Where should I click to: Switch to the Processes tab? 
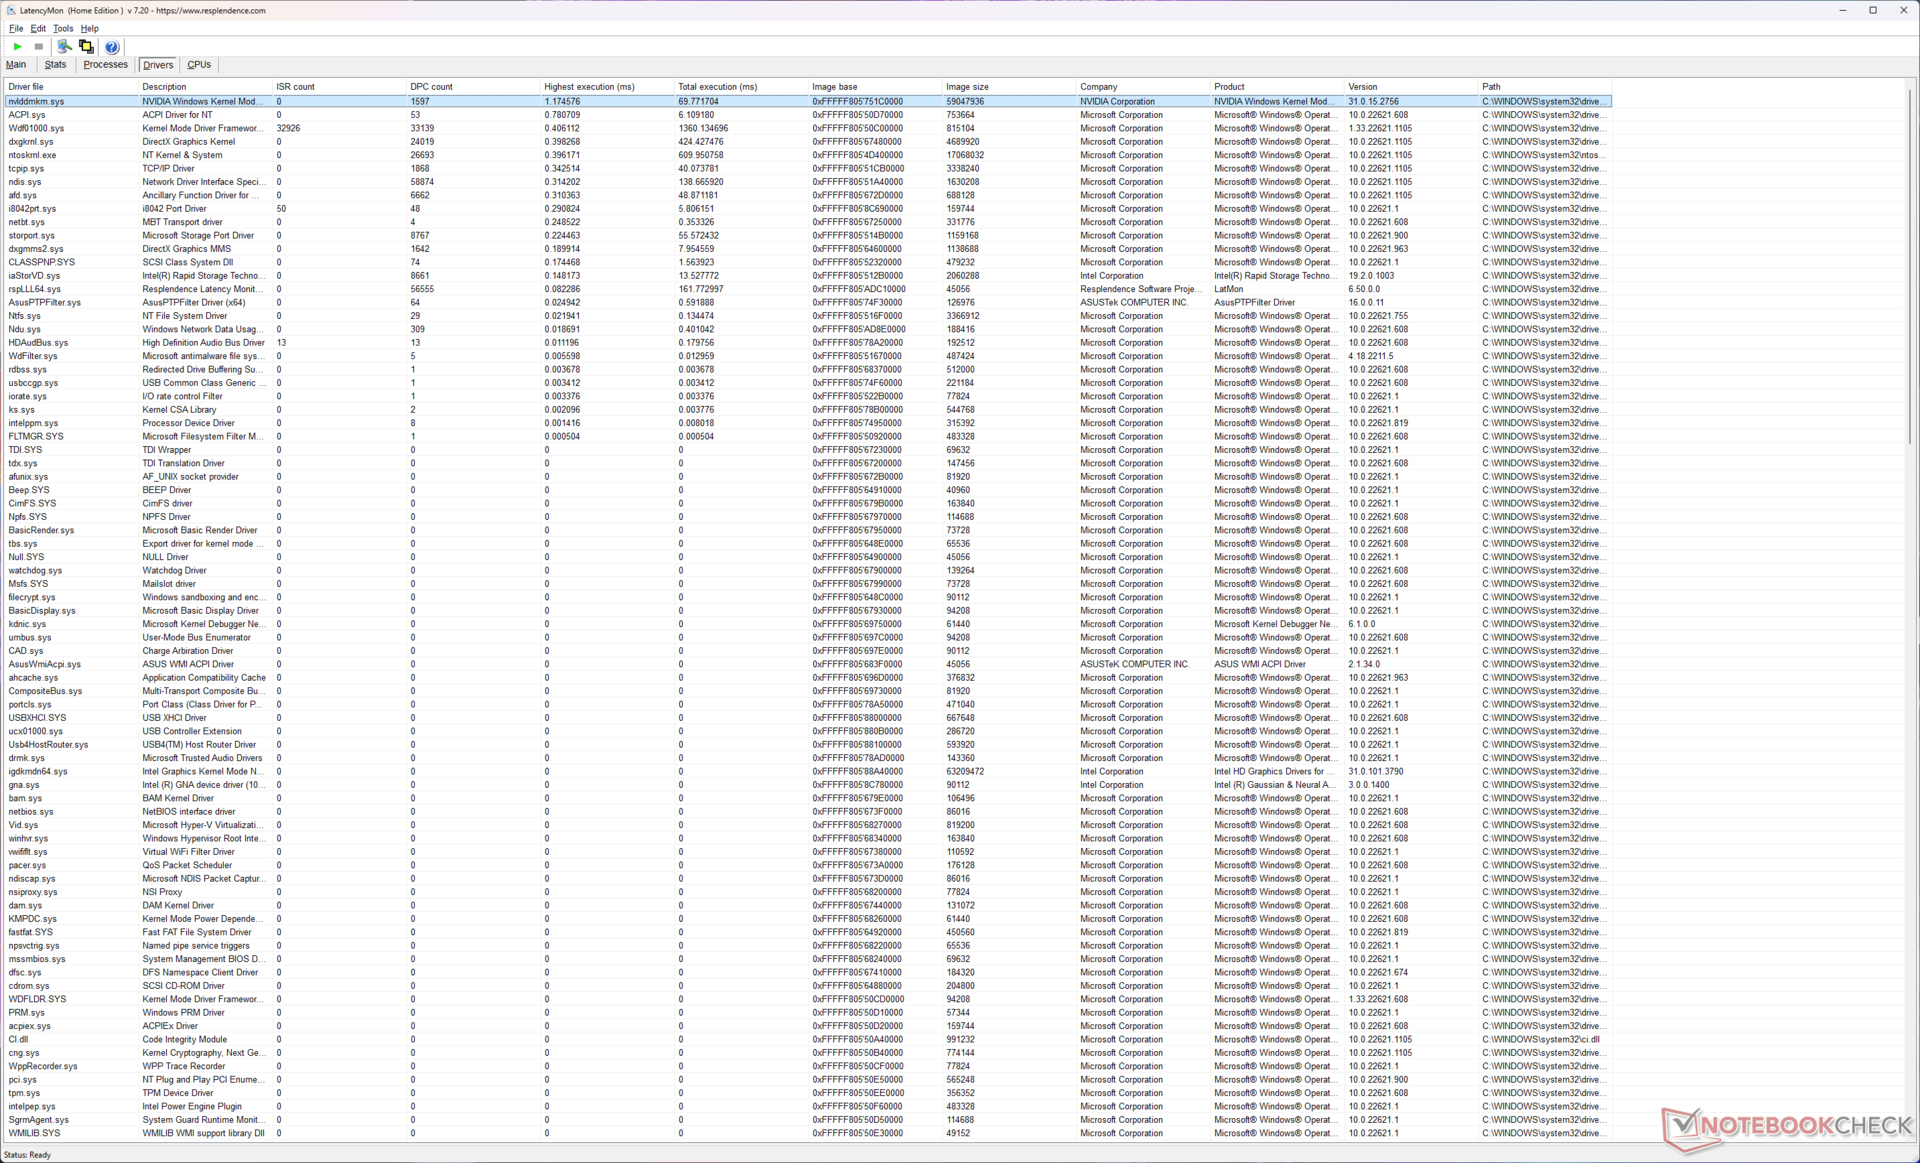[105, 65]
